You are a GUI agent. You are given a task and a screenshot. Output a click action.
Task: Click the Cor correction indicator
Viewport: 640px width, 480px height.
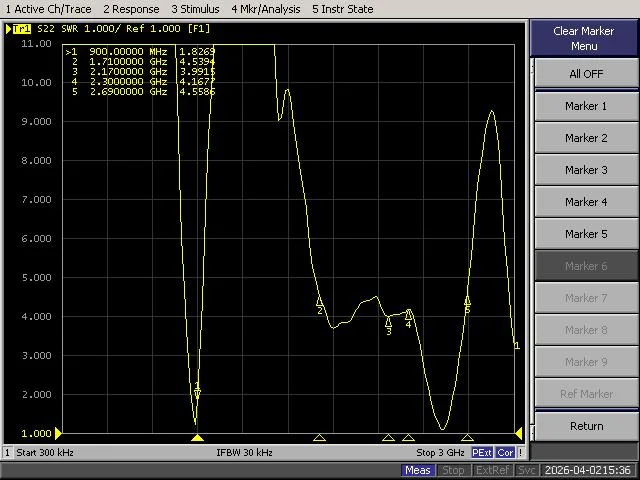(x=505, y=453)
